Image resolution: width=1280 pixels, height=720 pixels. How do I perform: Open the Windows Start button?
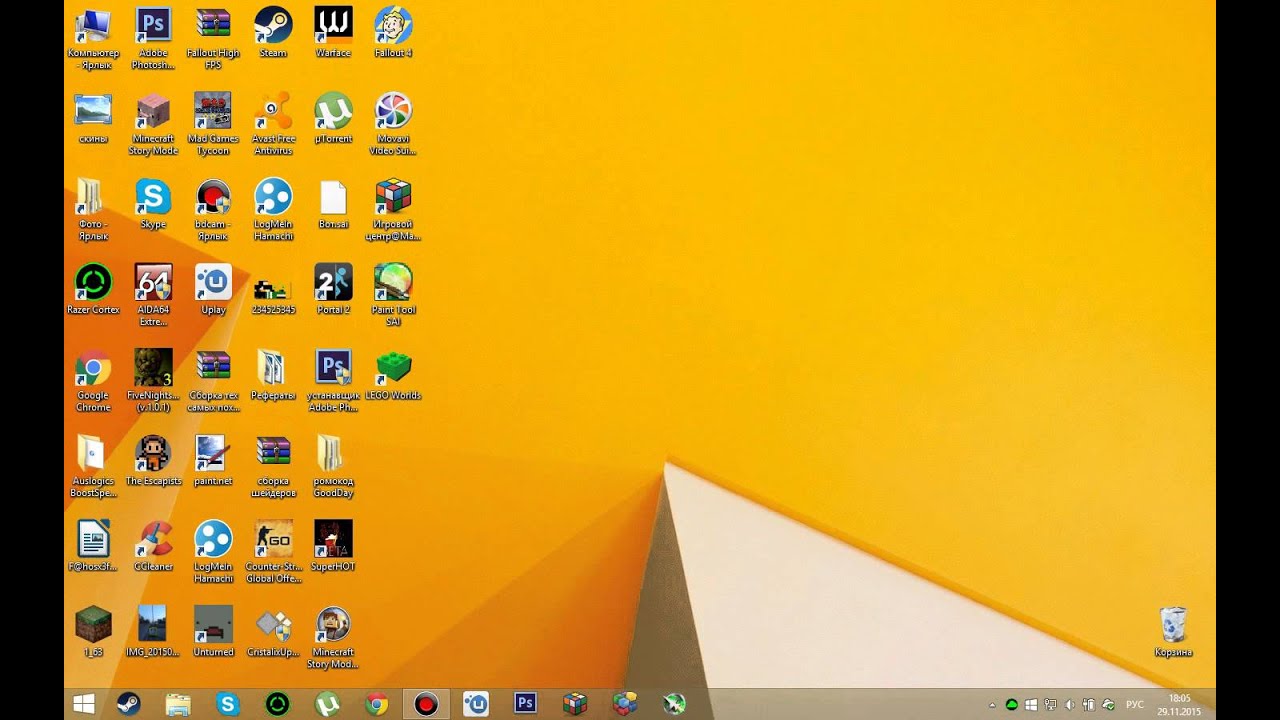click(x=84, y=704)
